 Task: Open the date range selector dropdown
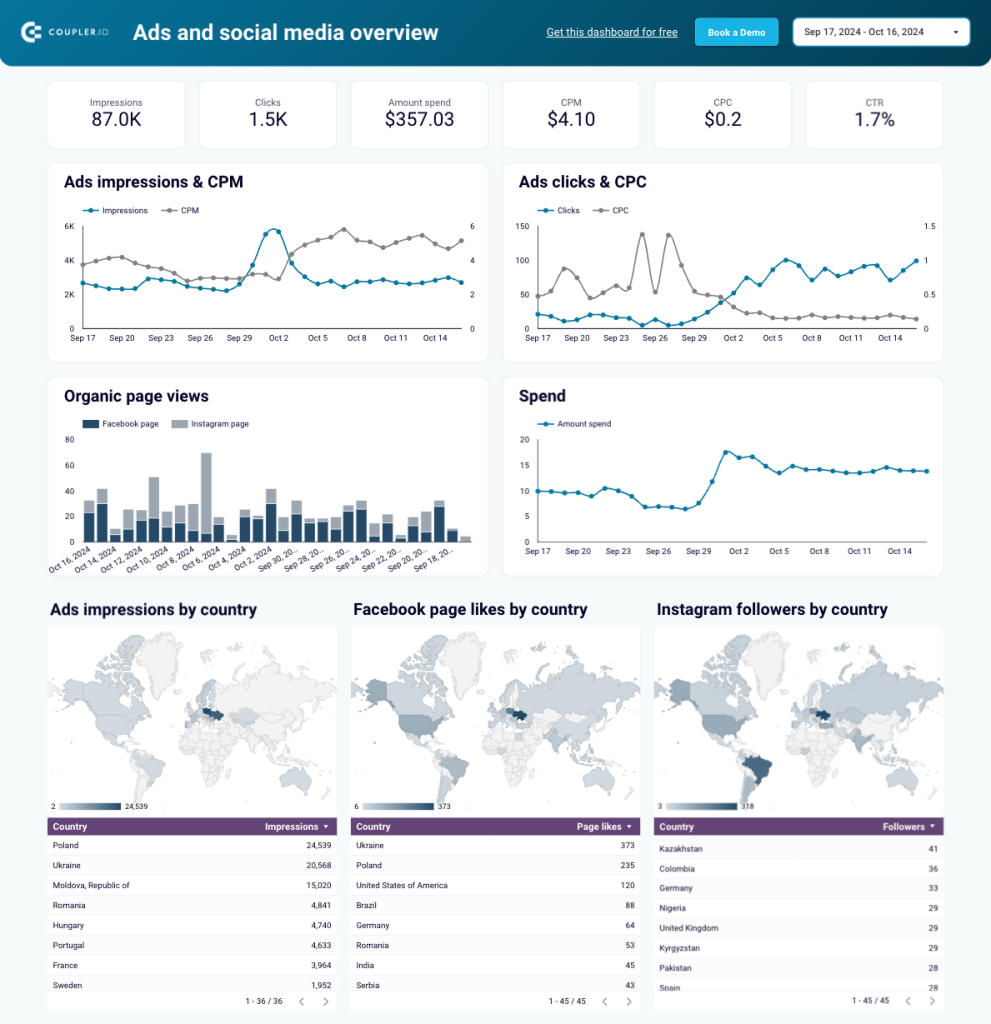[x=880, y=31]
